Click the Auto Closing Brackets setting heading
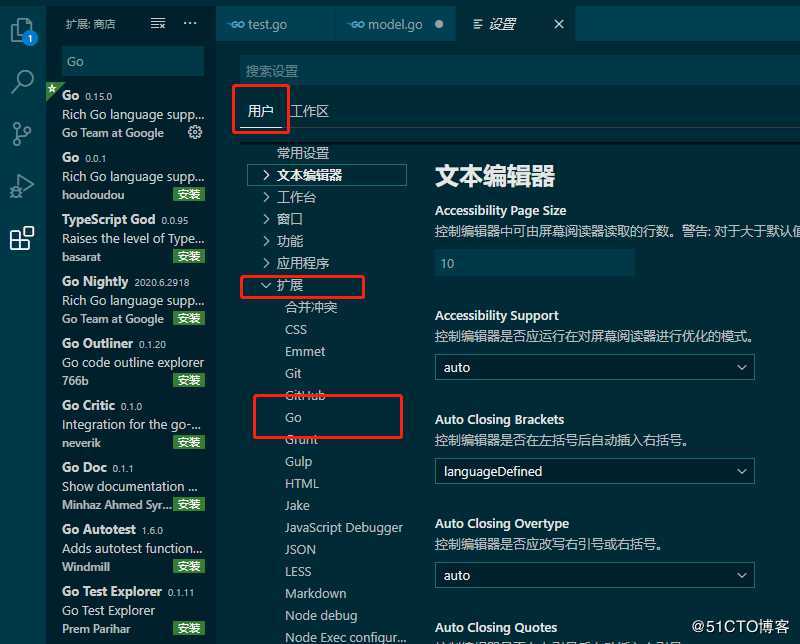The width and height of the screenshot is (800, 644). coord(499,420)
